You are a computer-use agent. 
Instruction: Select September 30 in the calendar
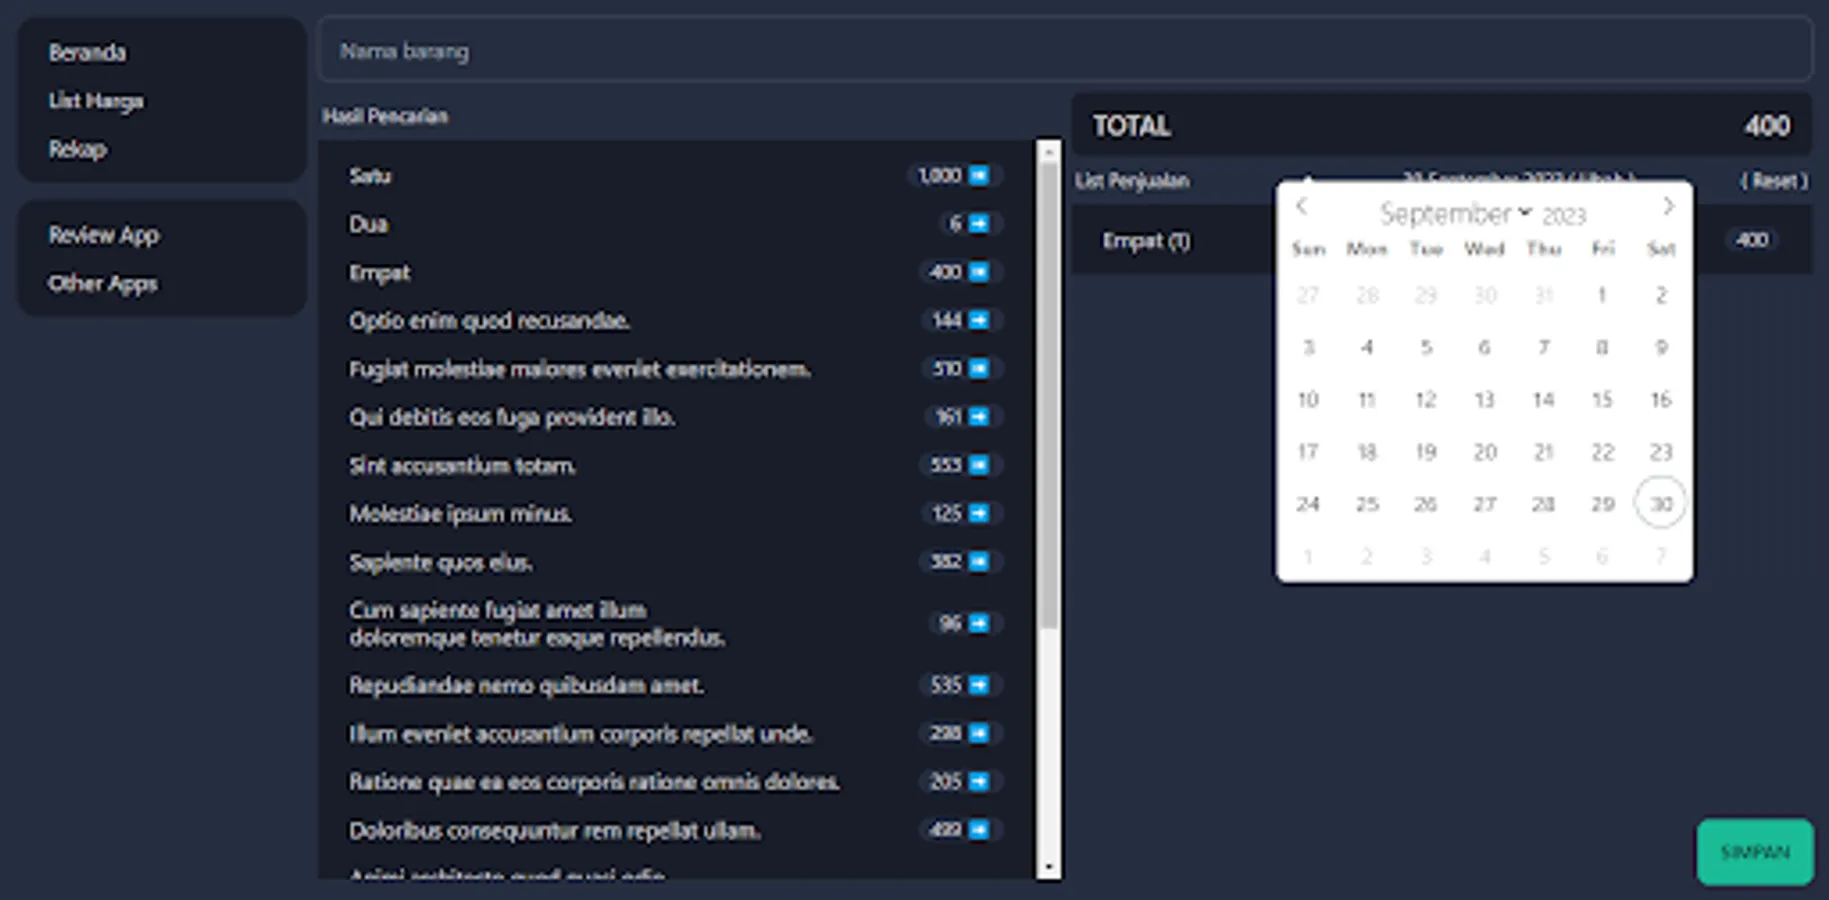coord(1661,504)
